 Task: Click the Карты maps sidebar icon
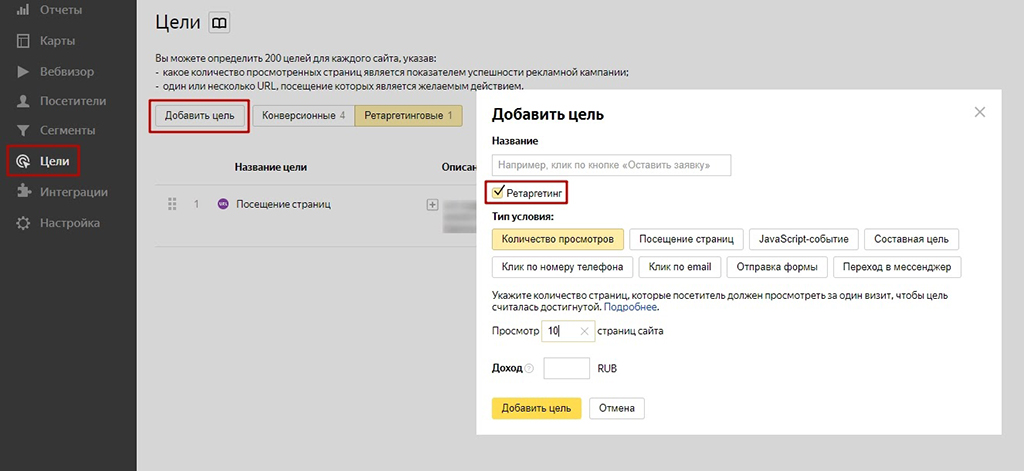[x=23, y=41]
